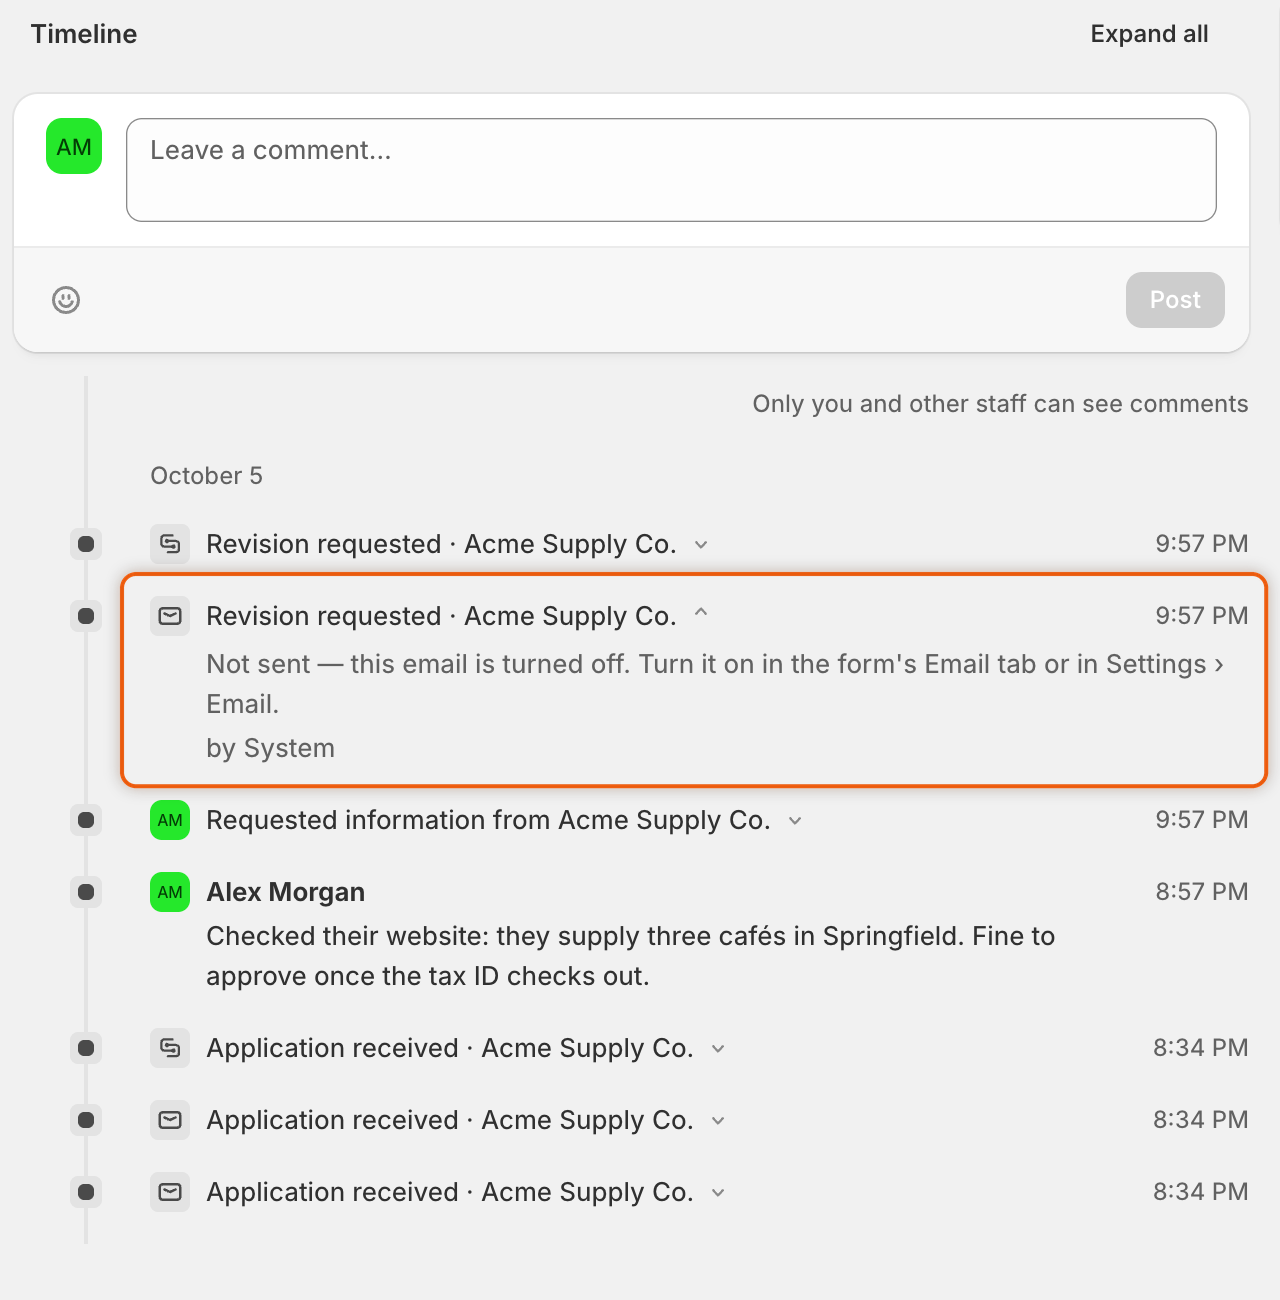Focus the Leave a comment field
This screenshot has height=1300, width=1280.
pos(671,170)
